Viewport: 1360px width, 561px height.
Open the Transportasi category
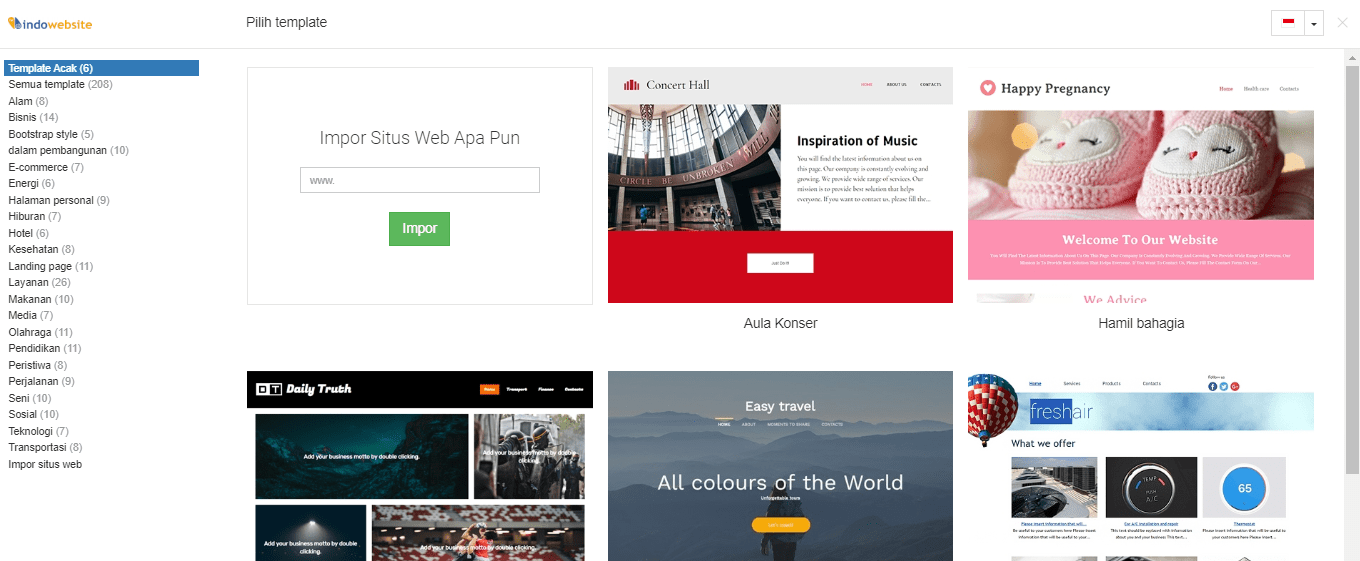pyautogui.click(x=45, y=448)
